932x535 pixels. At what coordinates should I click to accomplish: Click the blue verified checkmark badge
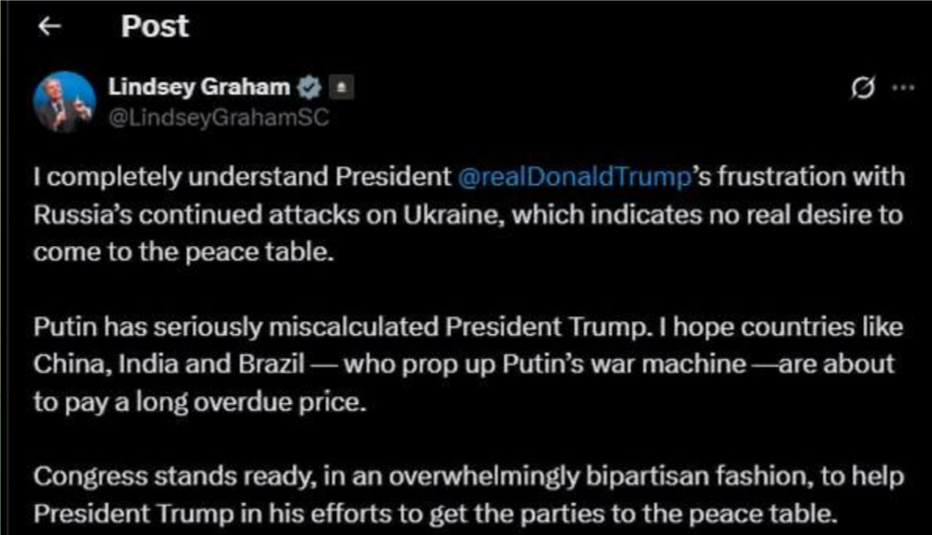point(308,87)
